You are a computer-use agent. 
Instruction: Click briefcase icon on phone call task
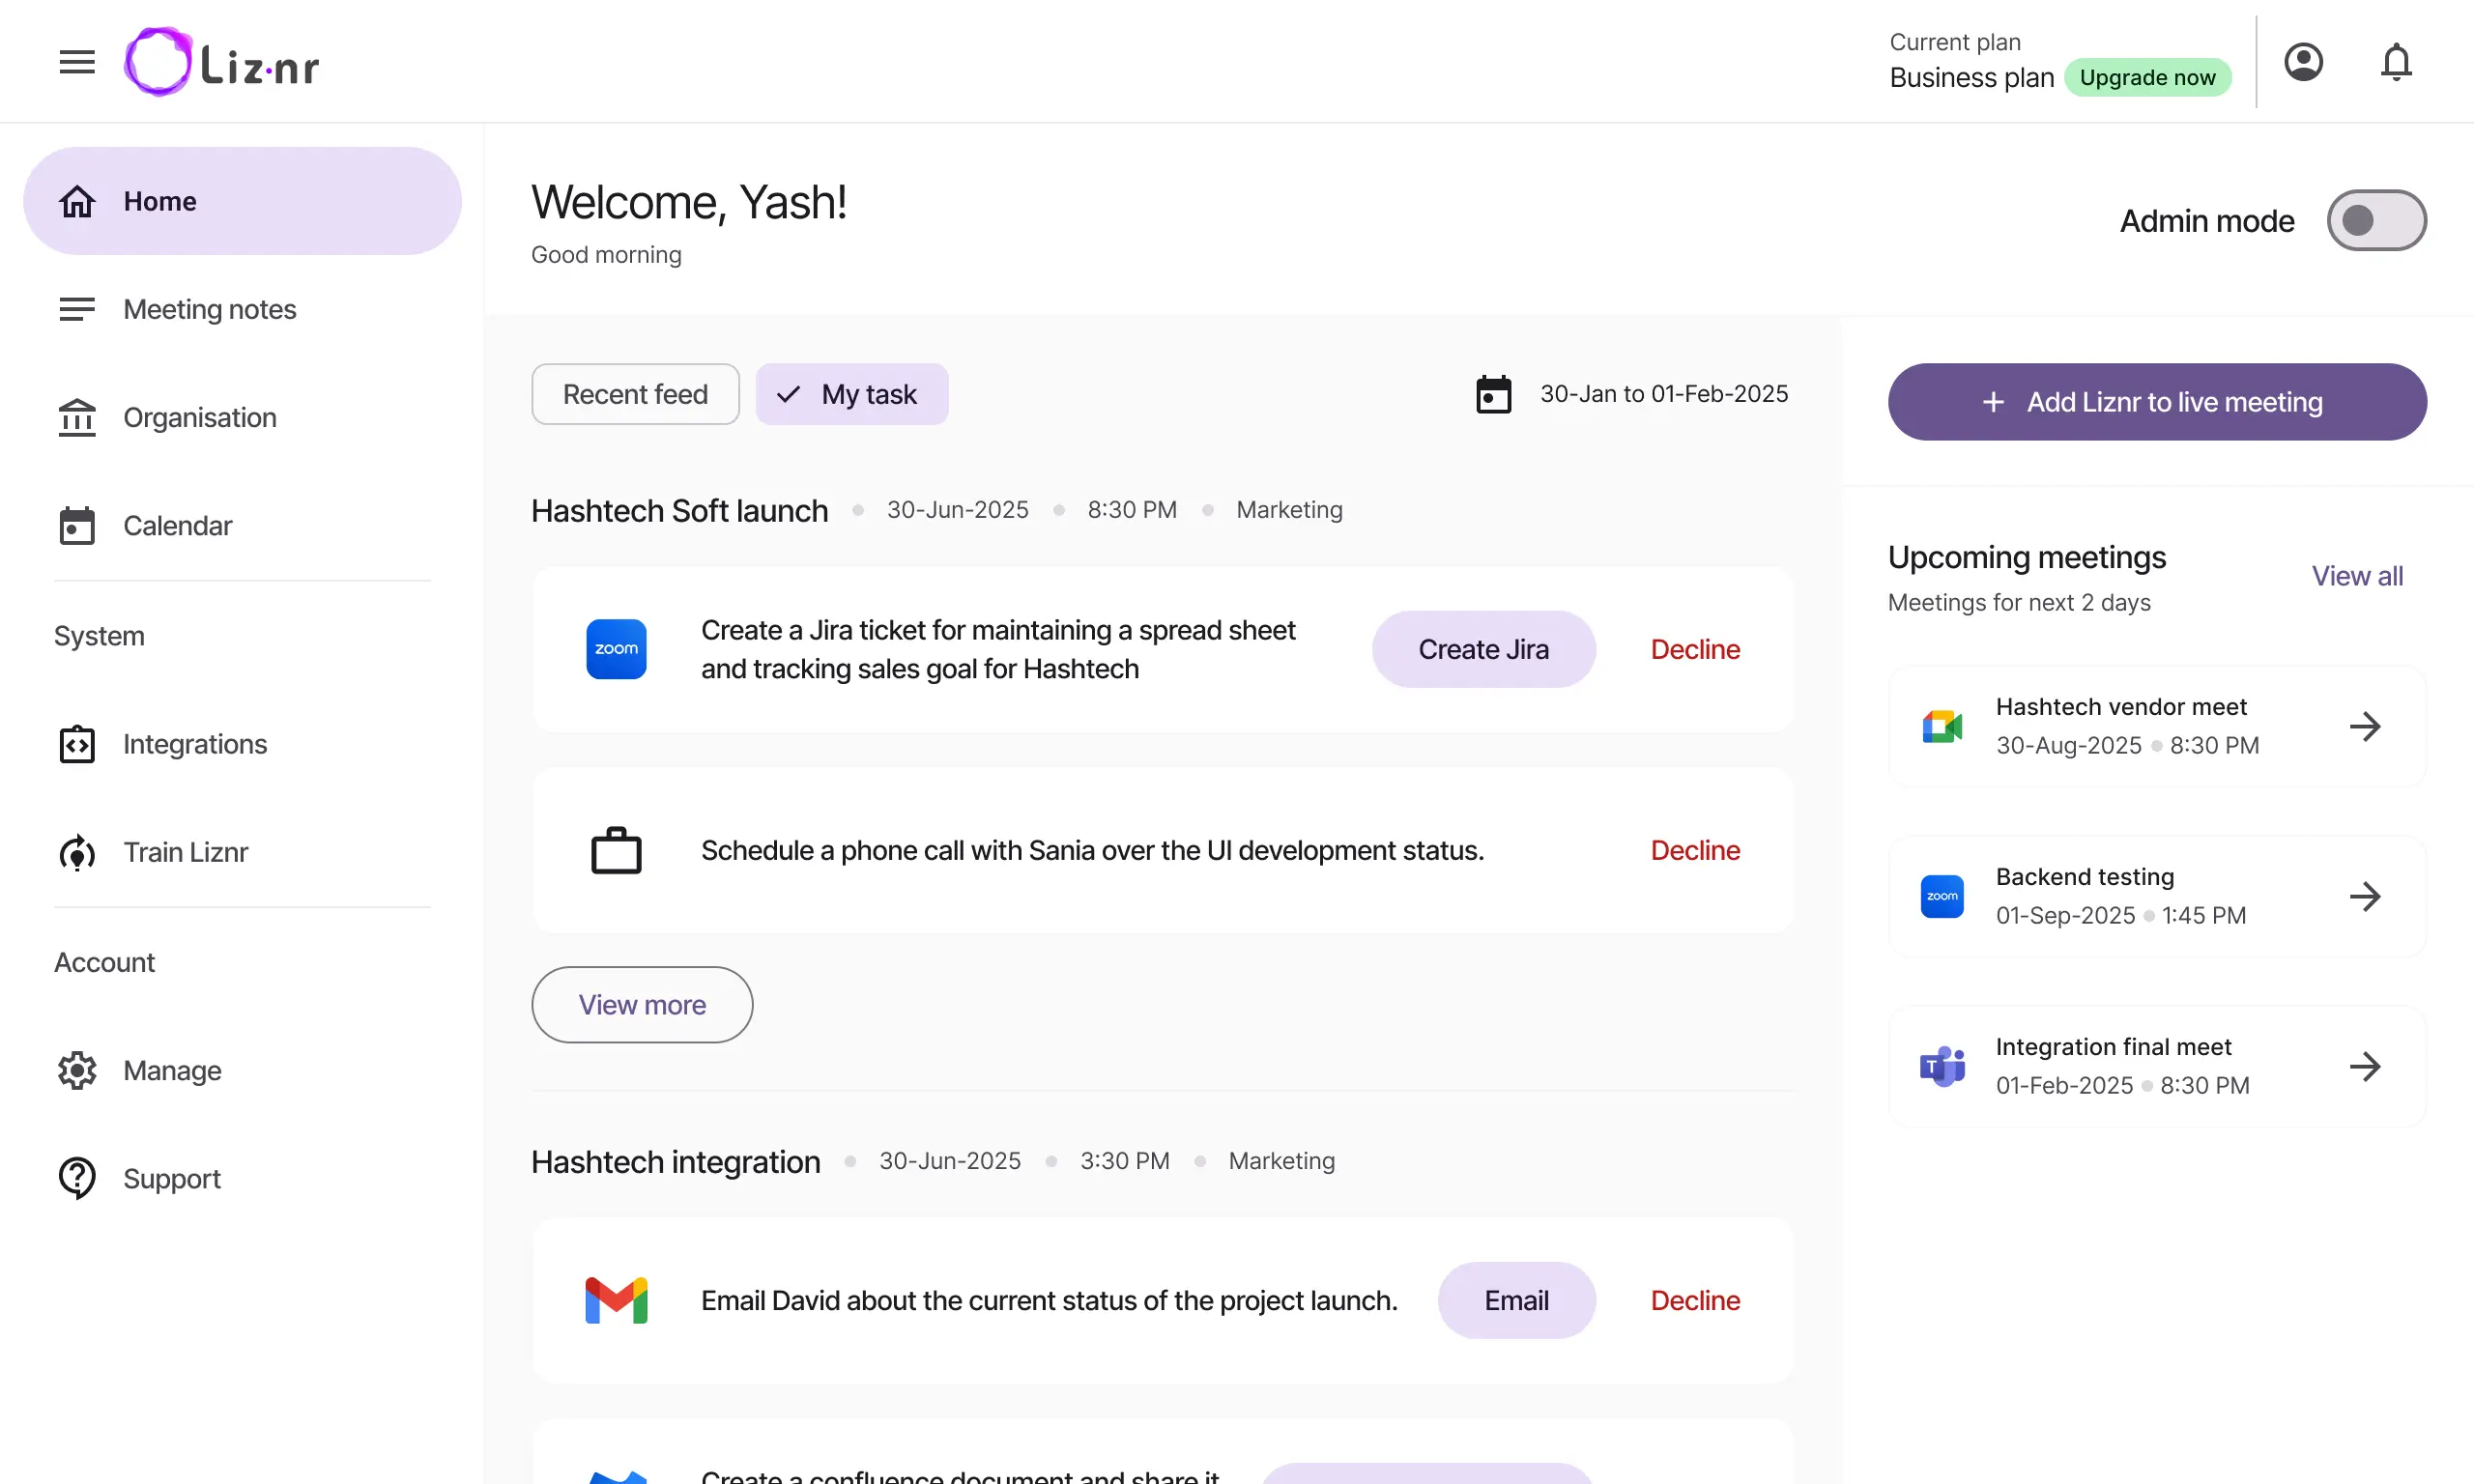coord(616,850)
